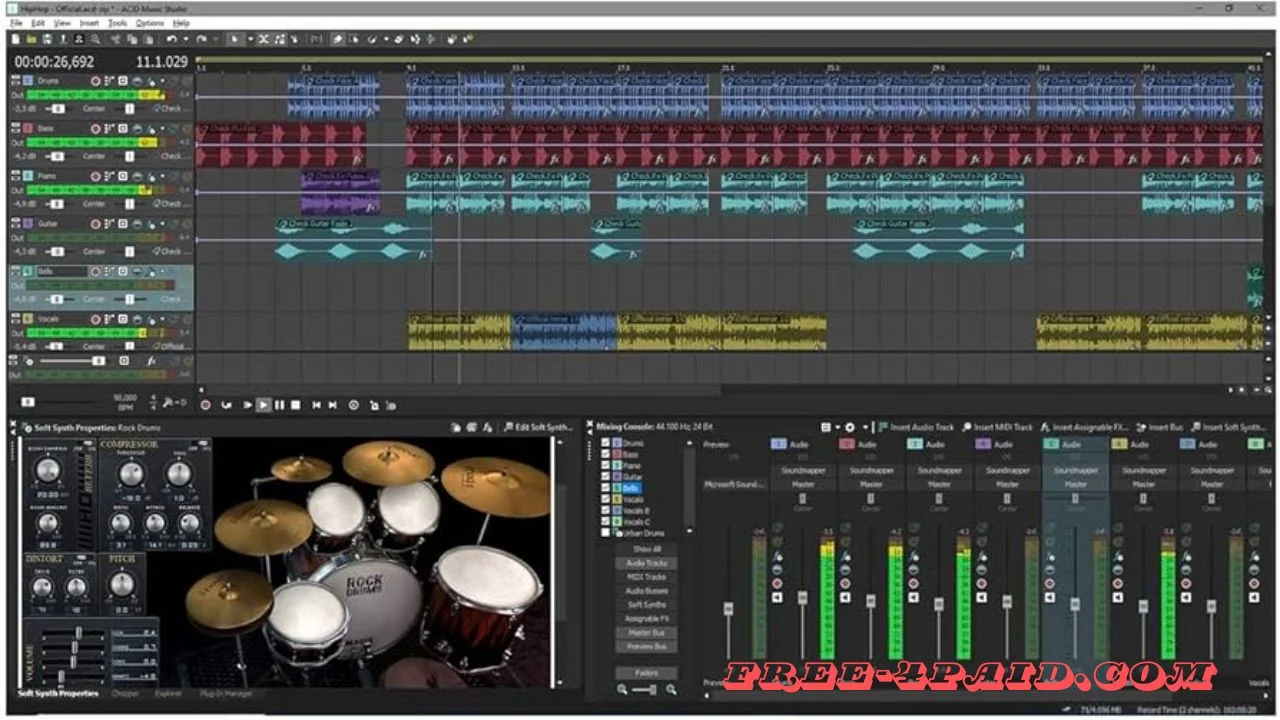Click the Loop playback transport icon
Screen dimensions: 1280x720
click(x=226, y=405)
